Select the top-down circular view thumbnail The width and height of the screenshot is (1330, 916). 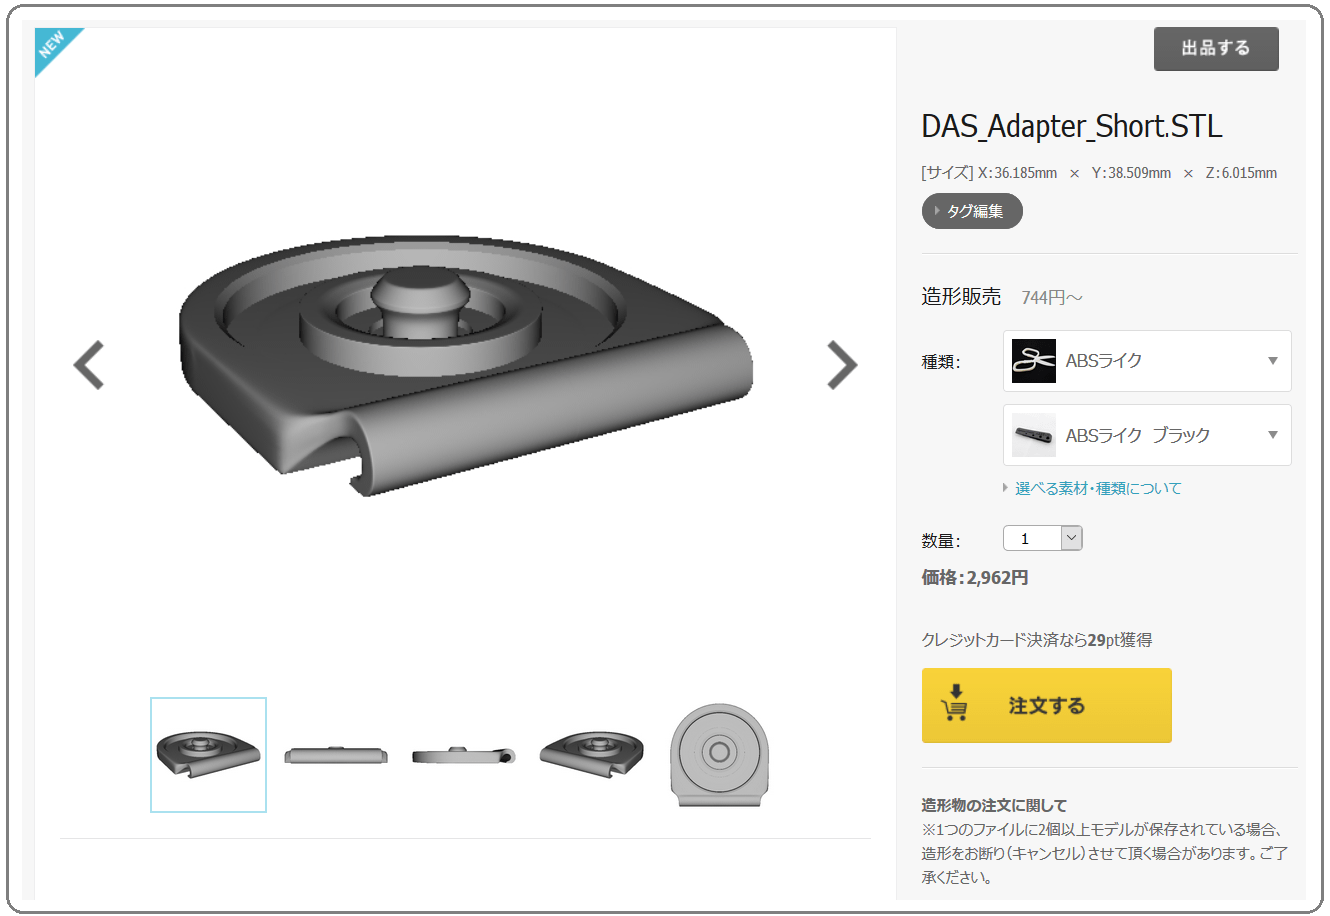[720, 755]
